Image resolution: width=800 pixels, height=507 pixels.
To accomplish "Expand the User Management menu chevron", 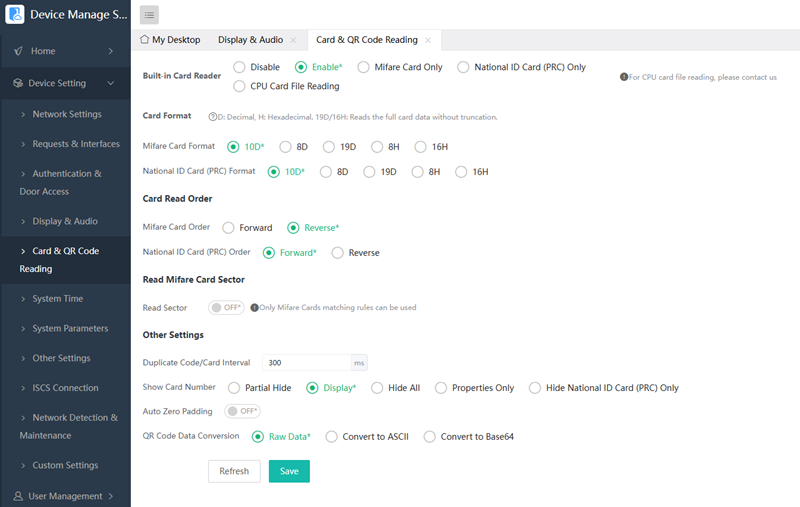I will coord(111,496).
